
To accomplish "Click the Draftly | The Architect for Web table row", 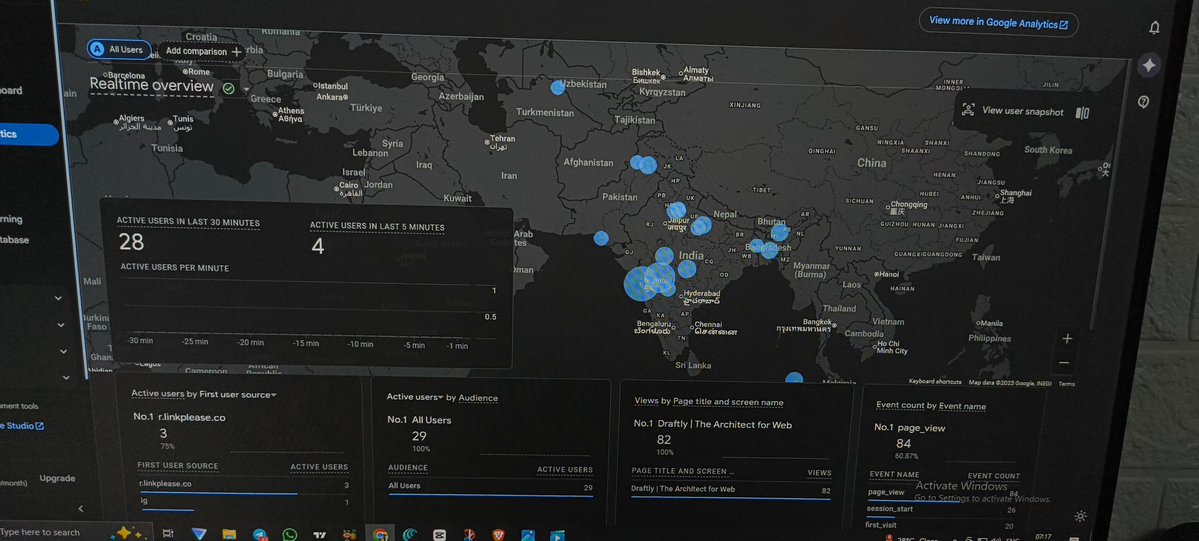I will click(731, 490).
